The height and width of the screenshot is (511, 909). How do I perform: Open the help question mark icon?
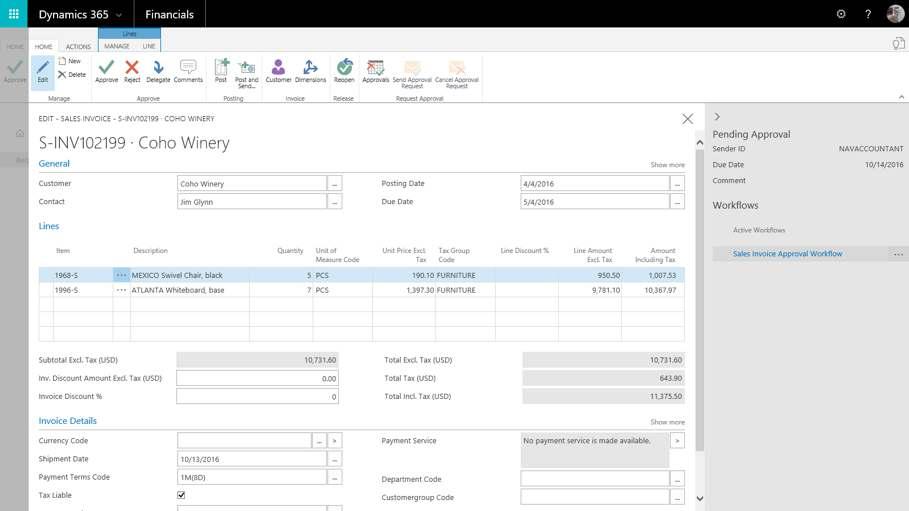[868, 14]
